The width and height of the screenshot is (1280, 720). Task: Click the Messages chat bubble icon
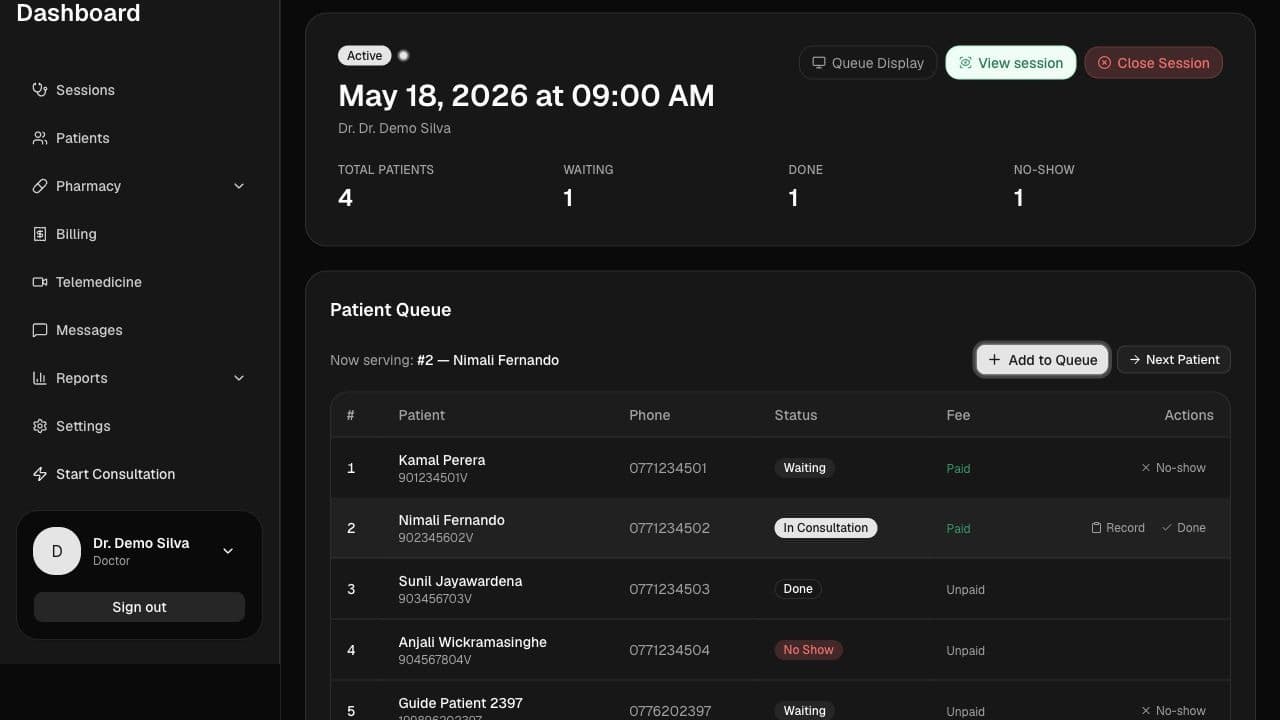point(40,330)
